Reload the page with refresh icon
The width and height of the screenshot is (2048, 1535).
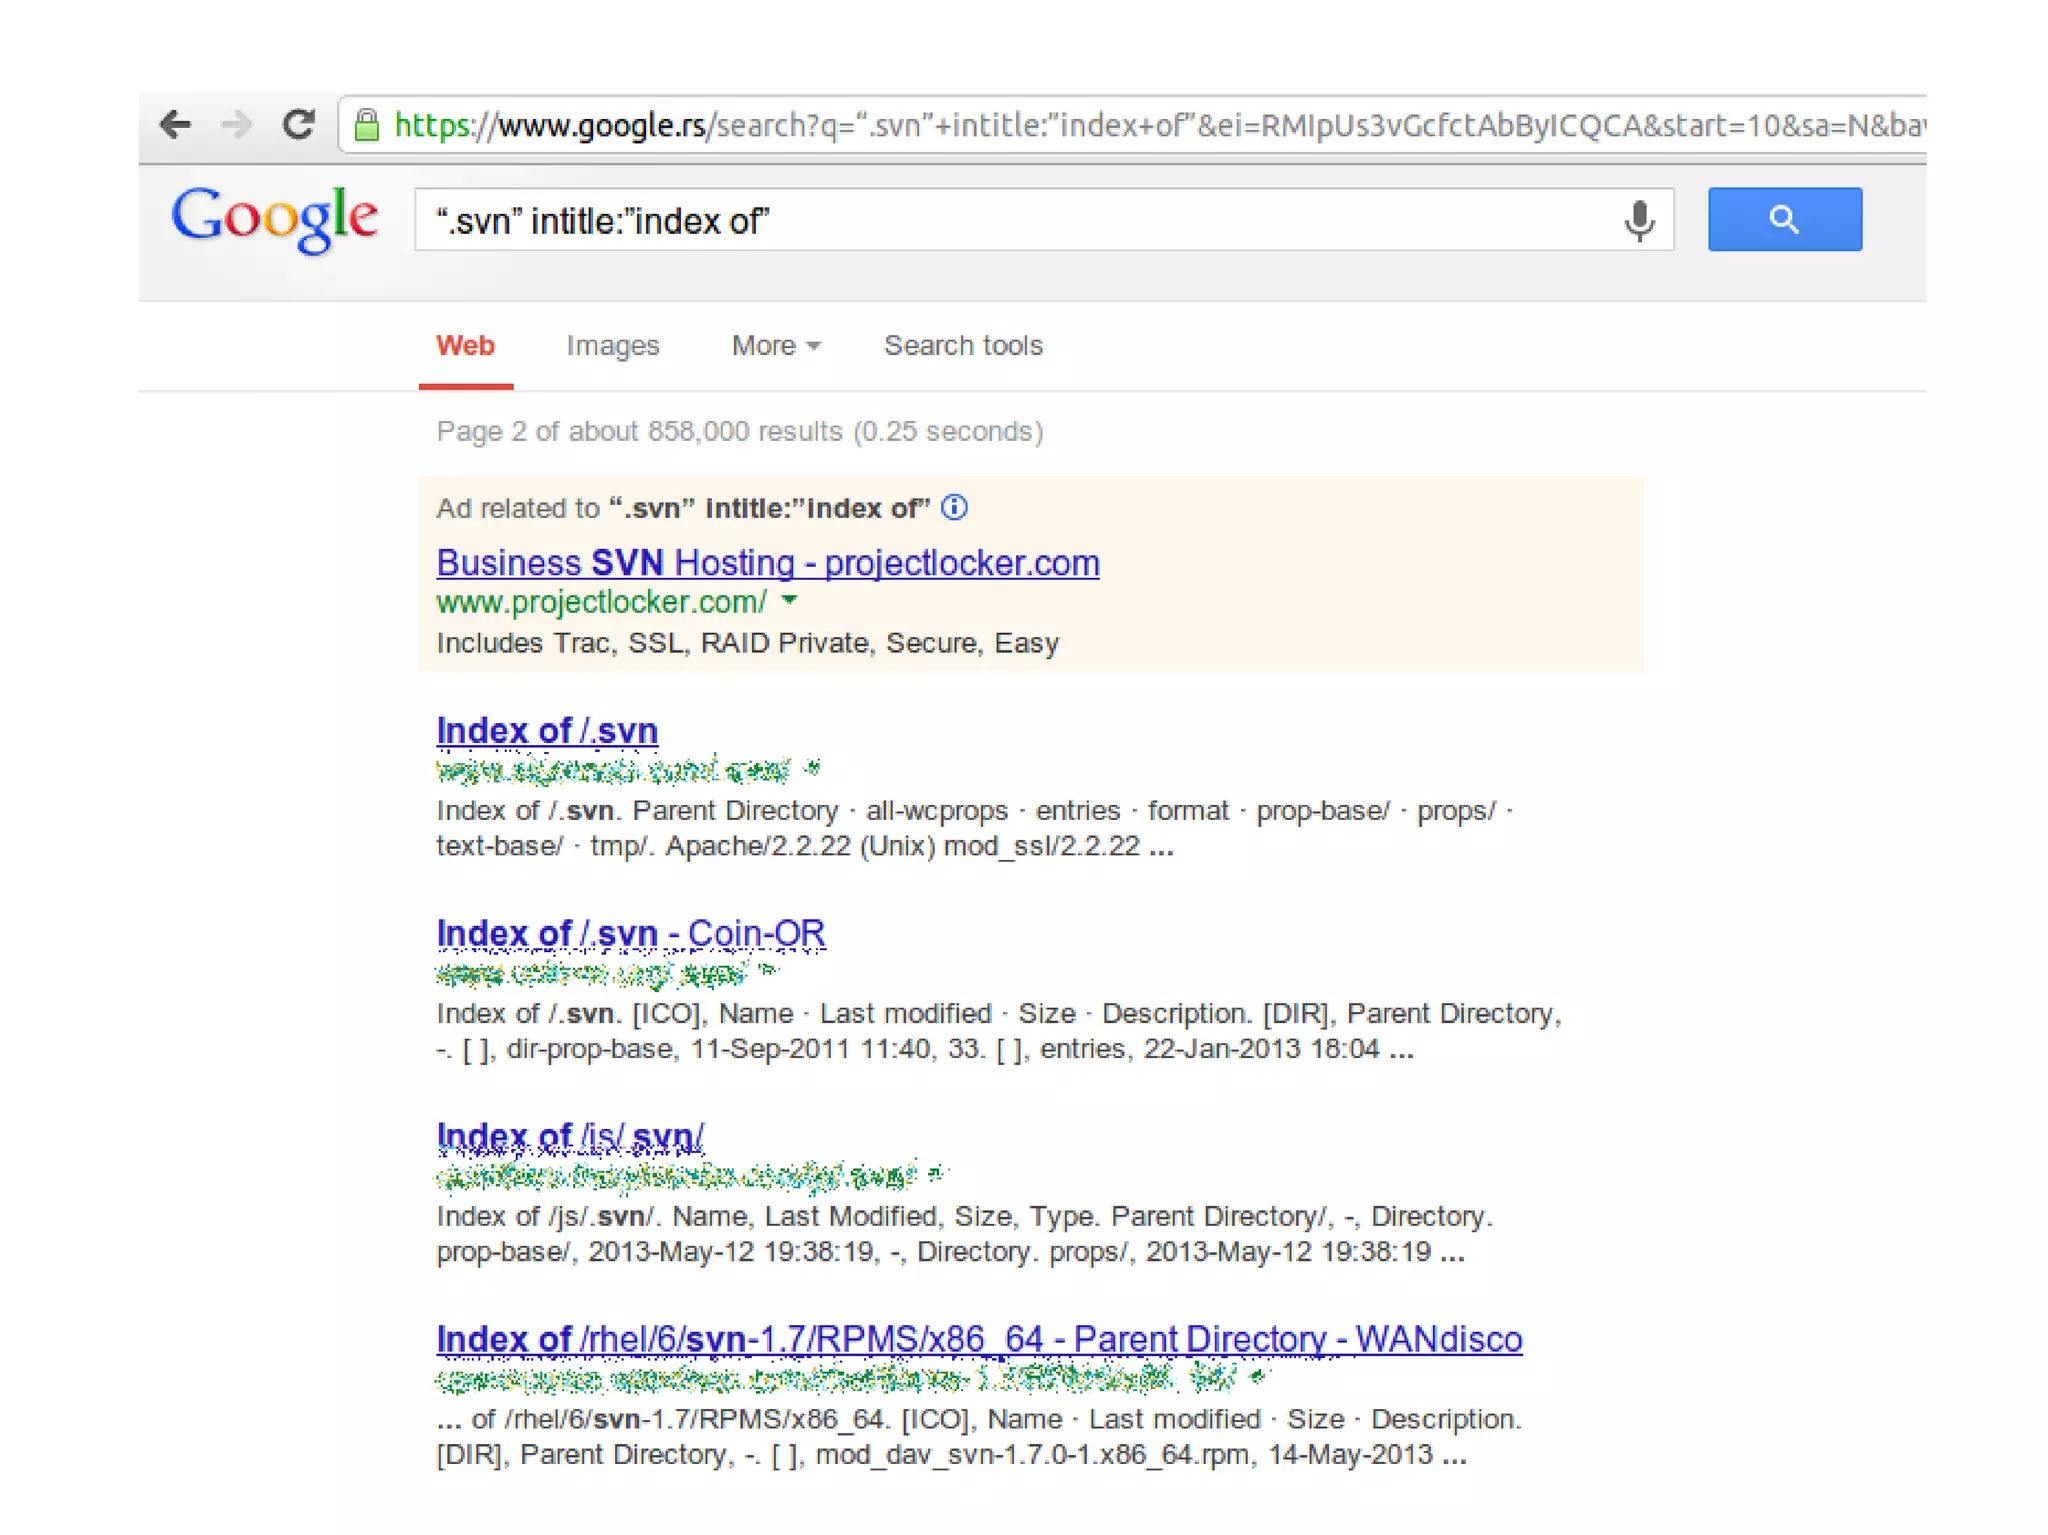298,125
